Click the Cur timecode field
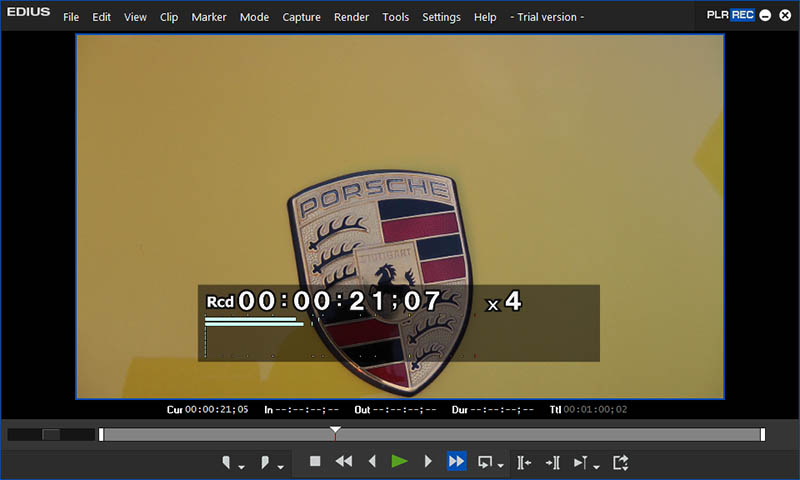Viewport: 800px width, 480px height. (x=207, y=409)
